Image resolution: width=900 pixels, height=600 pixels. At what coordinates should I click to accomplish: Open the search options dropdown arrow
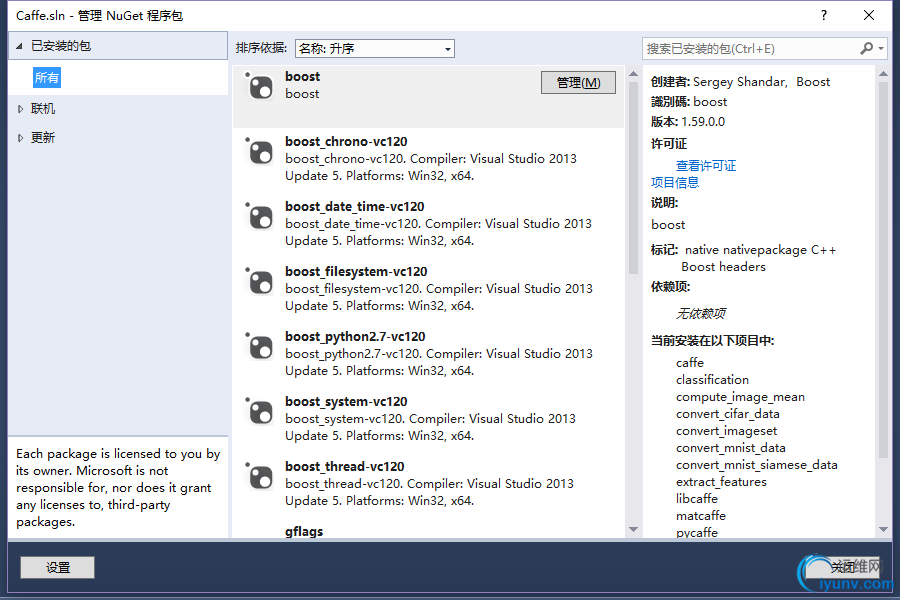(881, 48)
